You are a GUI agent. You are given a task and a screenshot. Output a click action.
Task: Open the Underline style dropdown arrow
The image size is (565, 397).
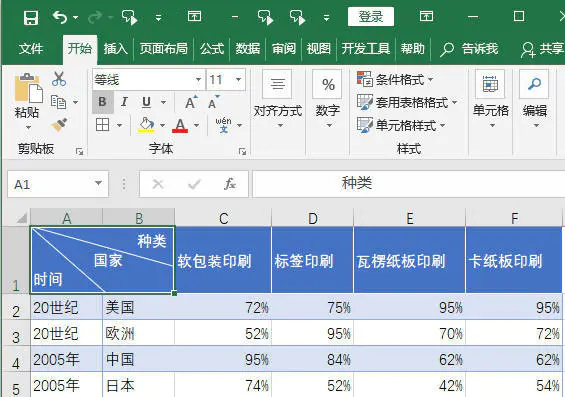163,103
